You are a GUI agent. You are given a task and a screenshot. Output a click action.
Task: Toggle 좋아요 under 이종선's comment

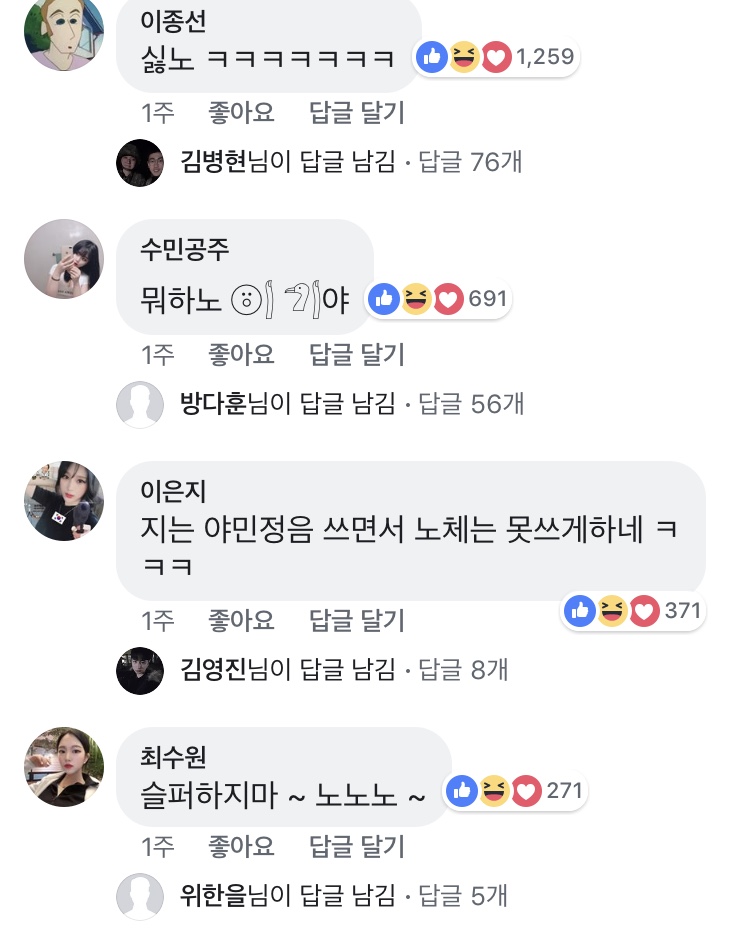point(241,113)
